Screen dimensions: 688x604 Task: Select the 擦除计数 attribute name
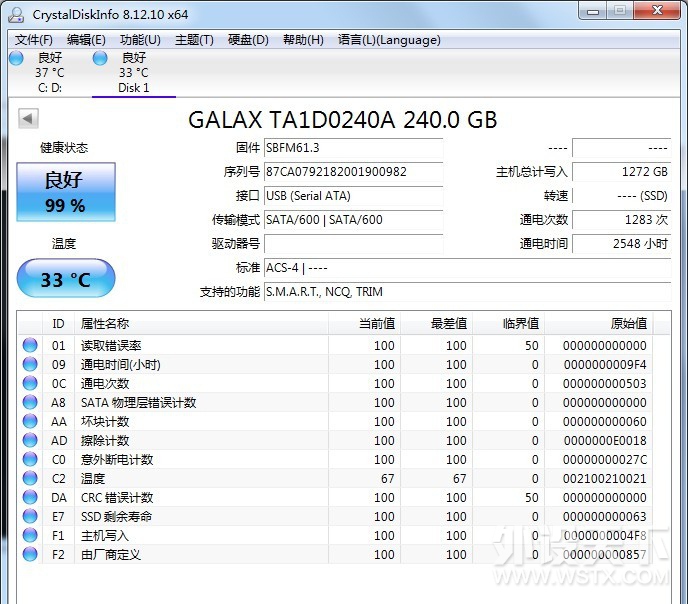tap(105, 440)
